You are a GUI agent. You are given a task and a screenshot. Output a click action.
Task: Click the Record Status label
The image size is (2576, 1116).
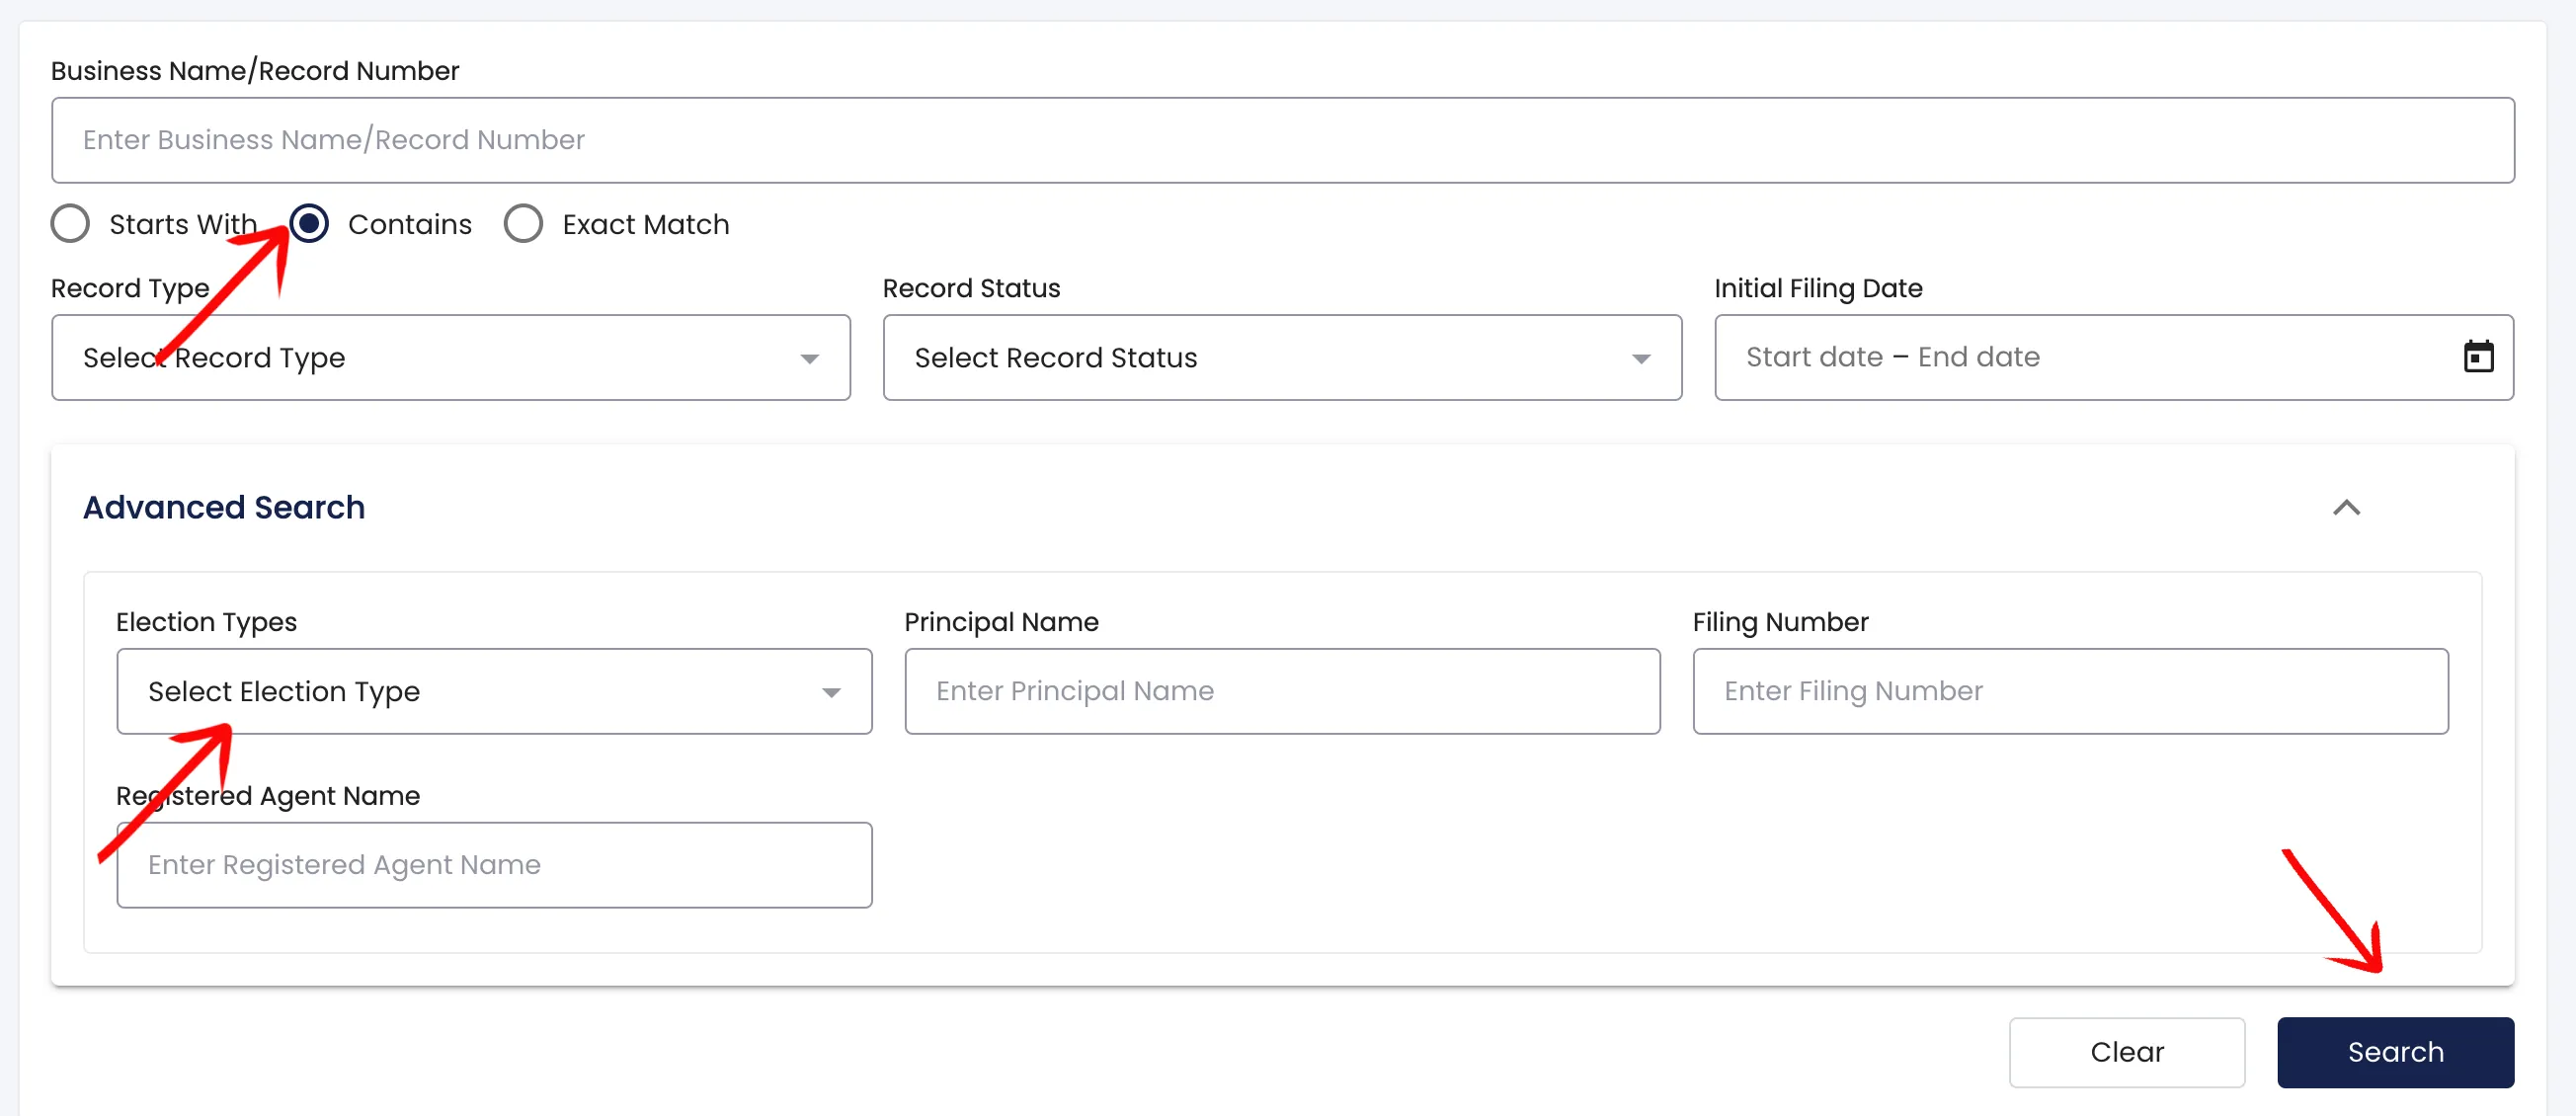click(x=971, y=288)
